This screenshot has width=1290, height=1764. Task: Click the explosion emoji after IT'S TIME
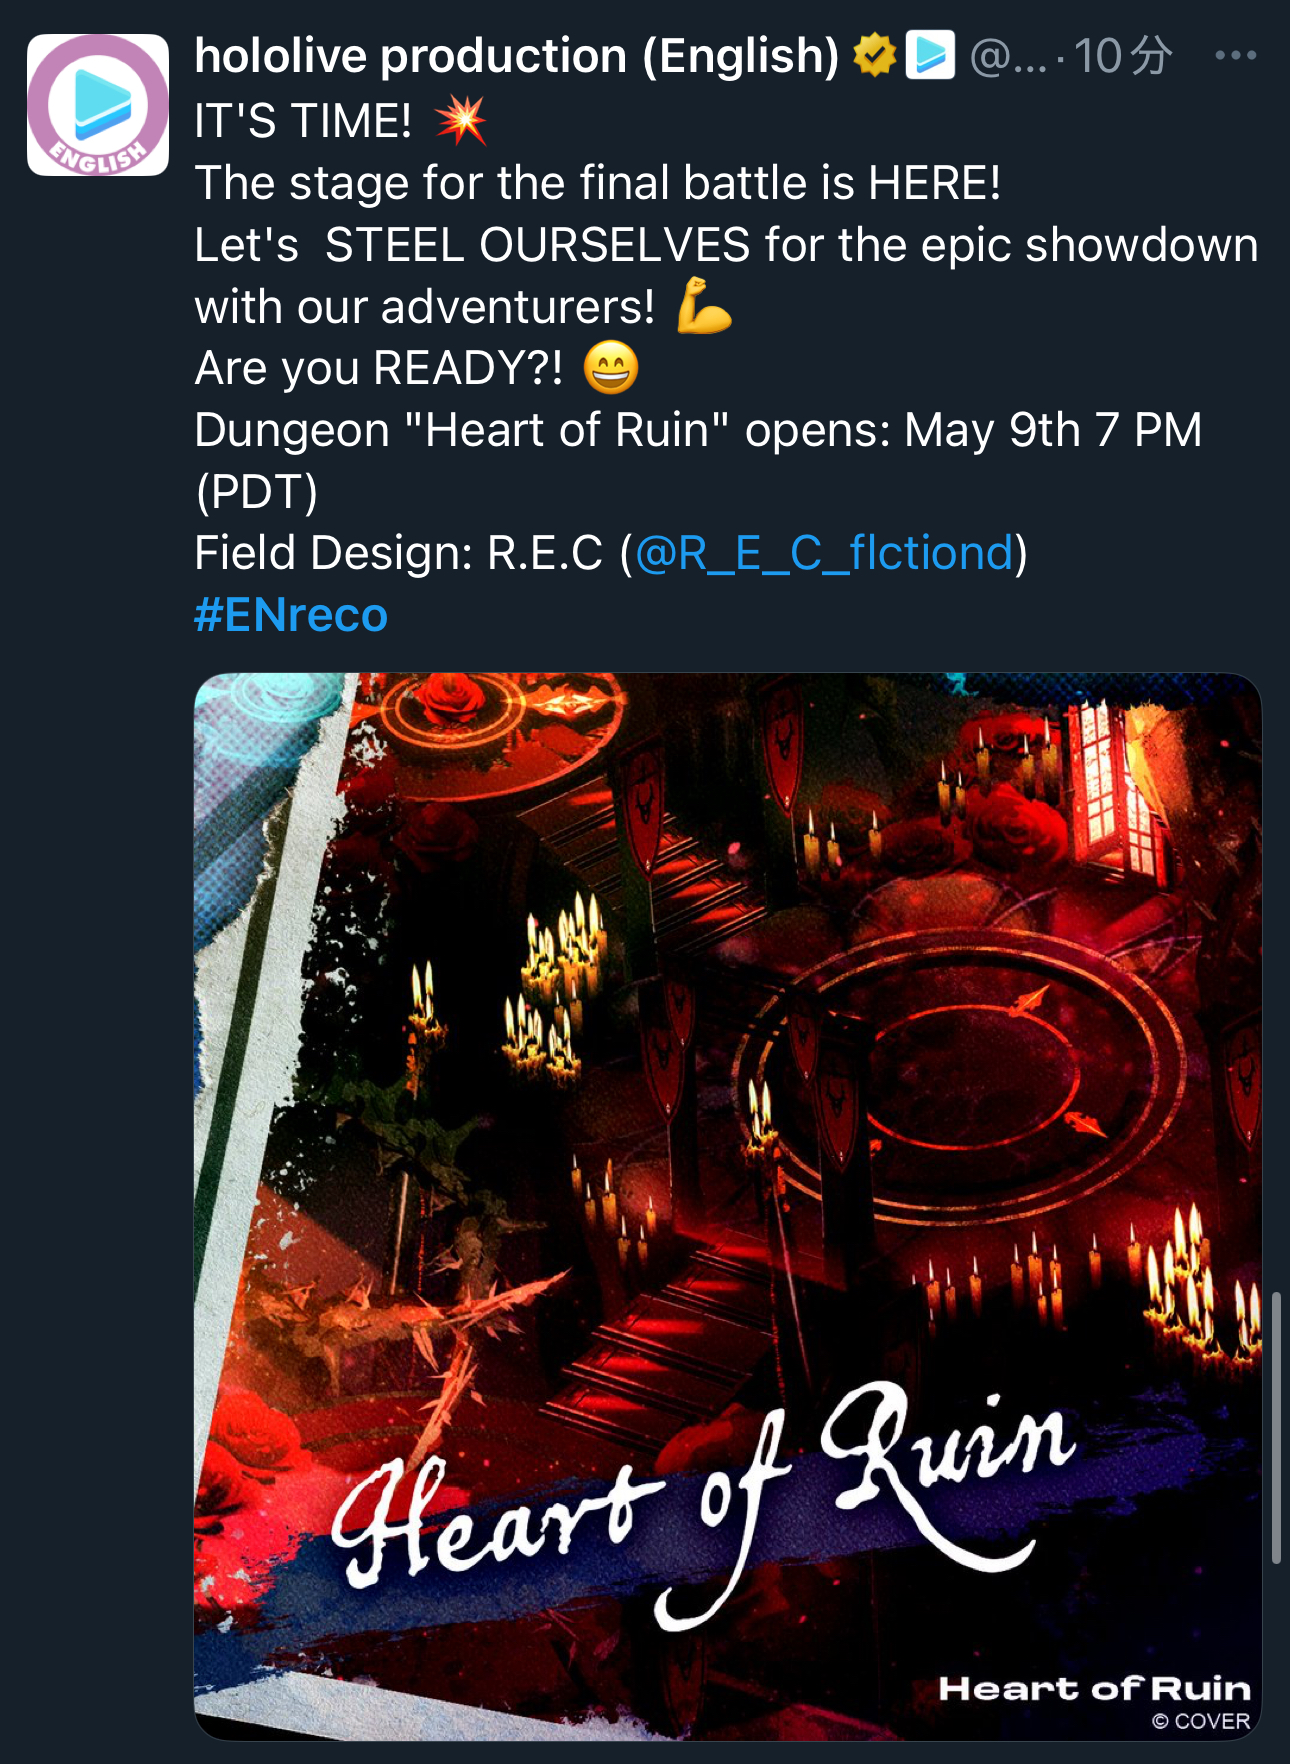point(461,121)
